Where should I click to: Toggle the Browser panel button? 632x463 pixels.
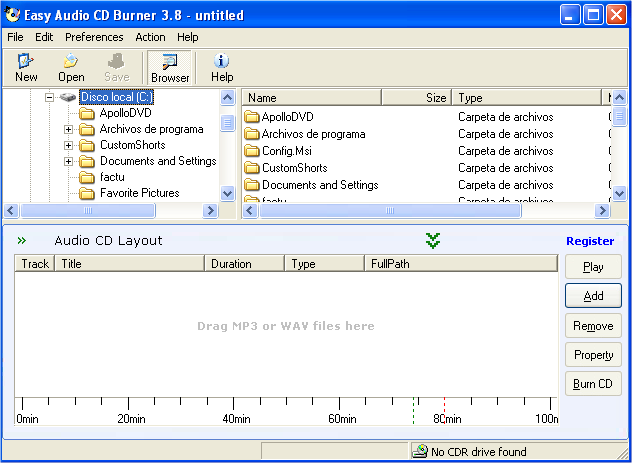pos(170,67)
